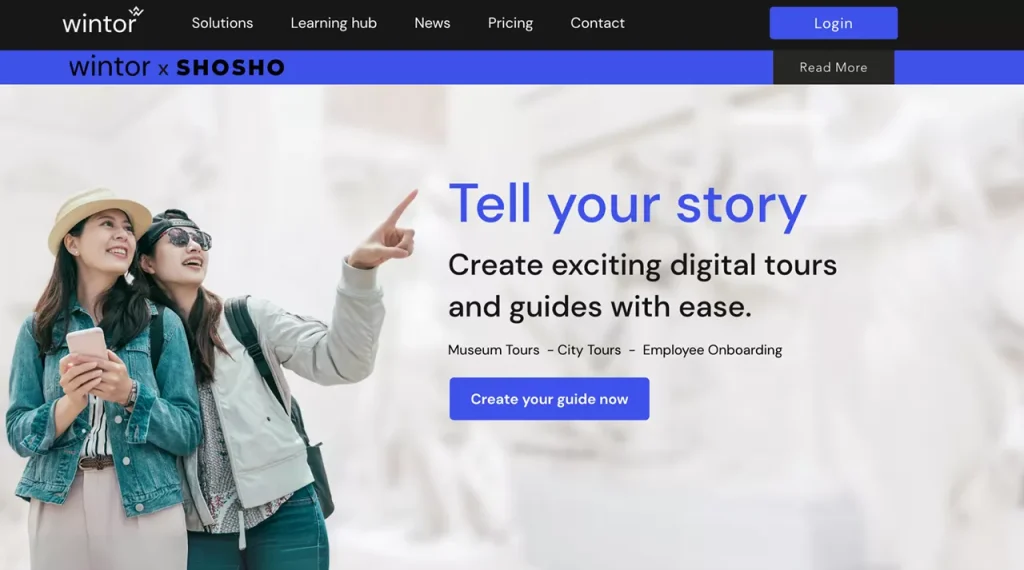1024x570 pixels.
Task: Select the City Tours text
Action: [589, 350]
